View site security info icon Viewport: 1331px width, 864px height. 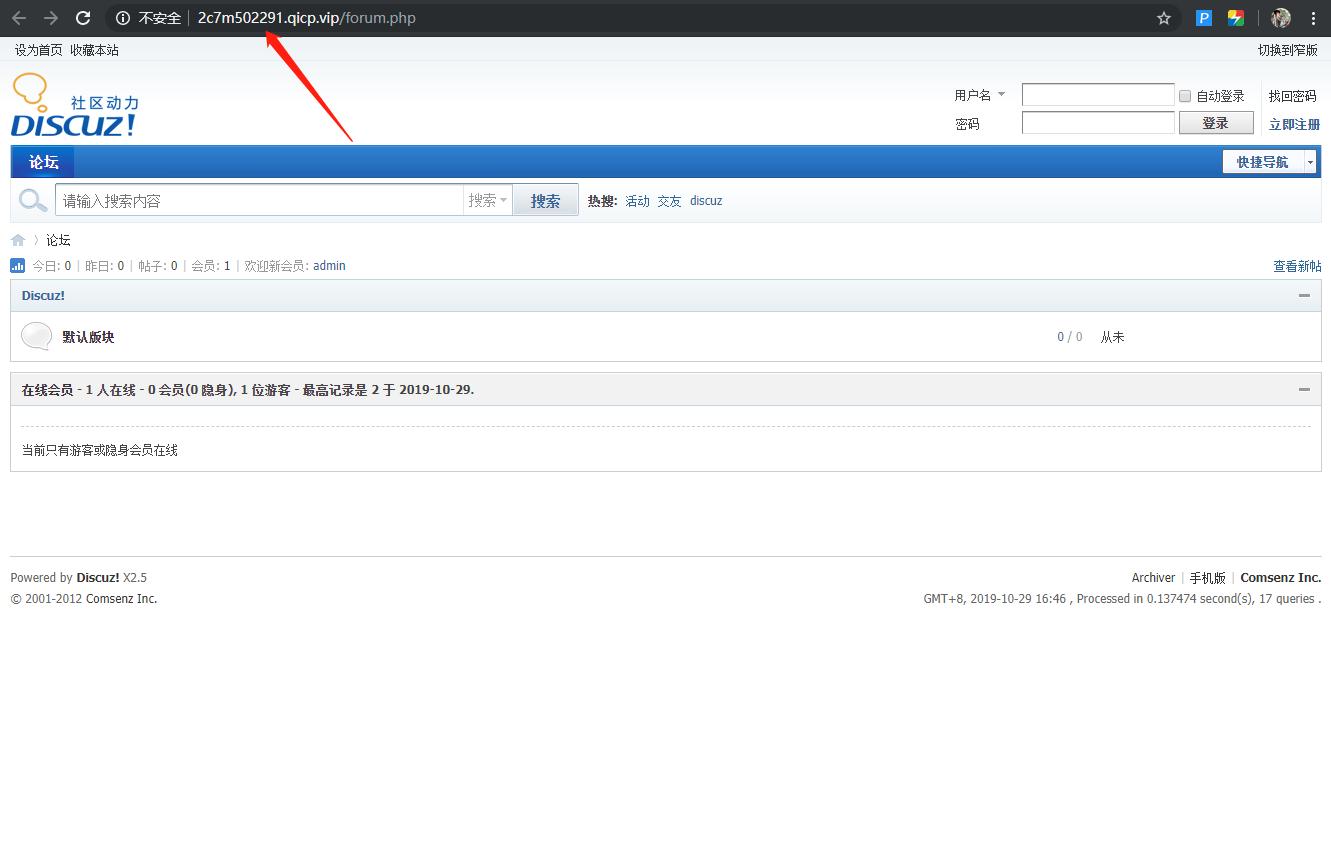123,18
